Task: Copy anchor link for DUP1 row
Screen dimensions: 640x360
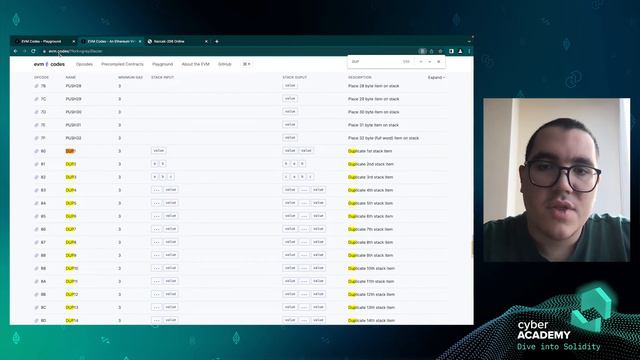Action: (36, 151)
